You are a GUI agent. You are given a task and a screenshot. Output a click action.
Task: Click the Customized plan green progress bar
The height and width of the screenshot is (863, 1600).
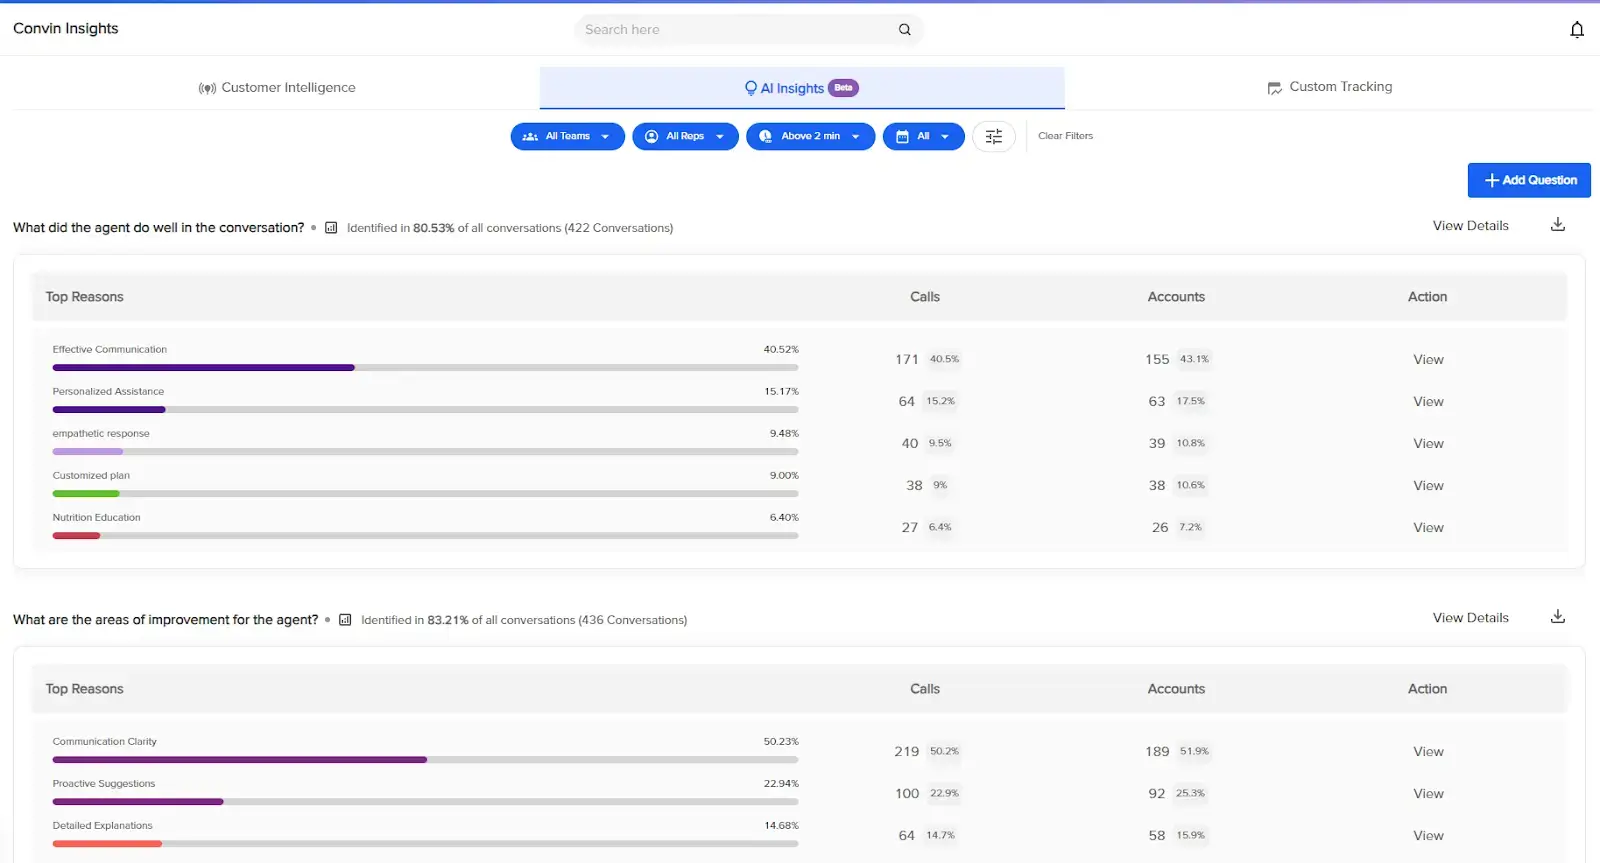pyautogui.click(x=425, y=494)
